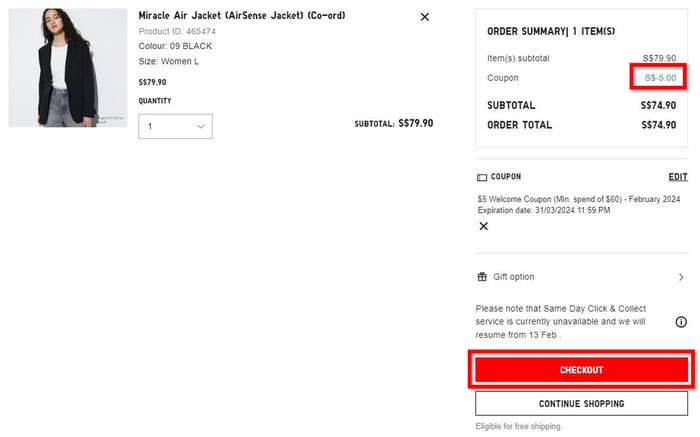Click the S$-5.00 coupon discount amount

(x=659, y=78)
